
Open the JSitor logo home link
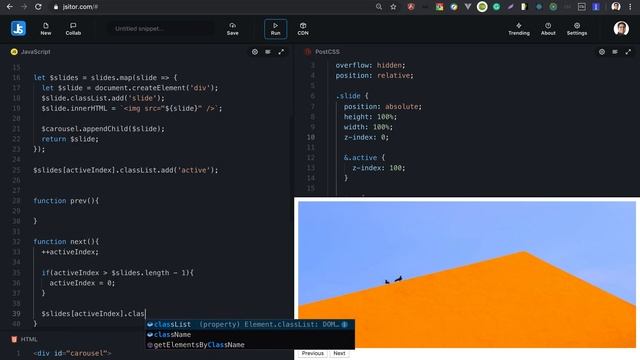18,29
